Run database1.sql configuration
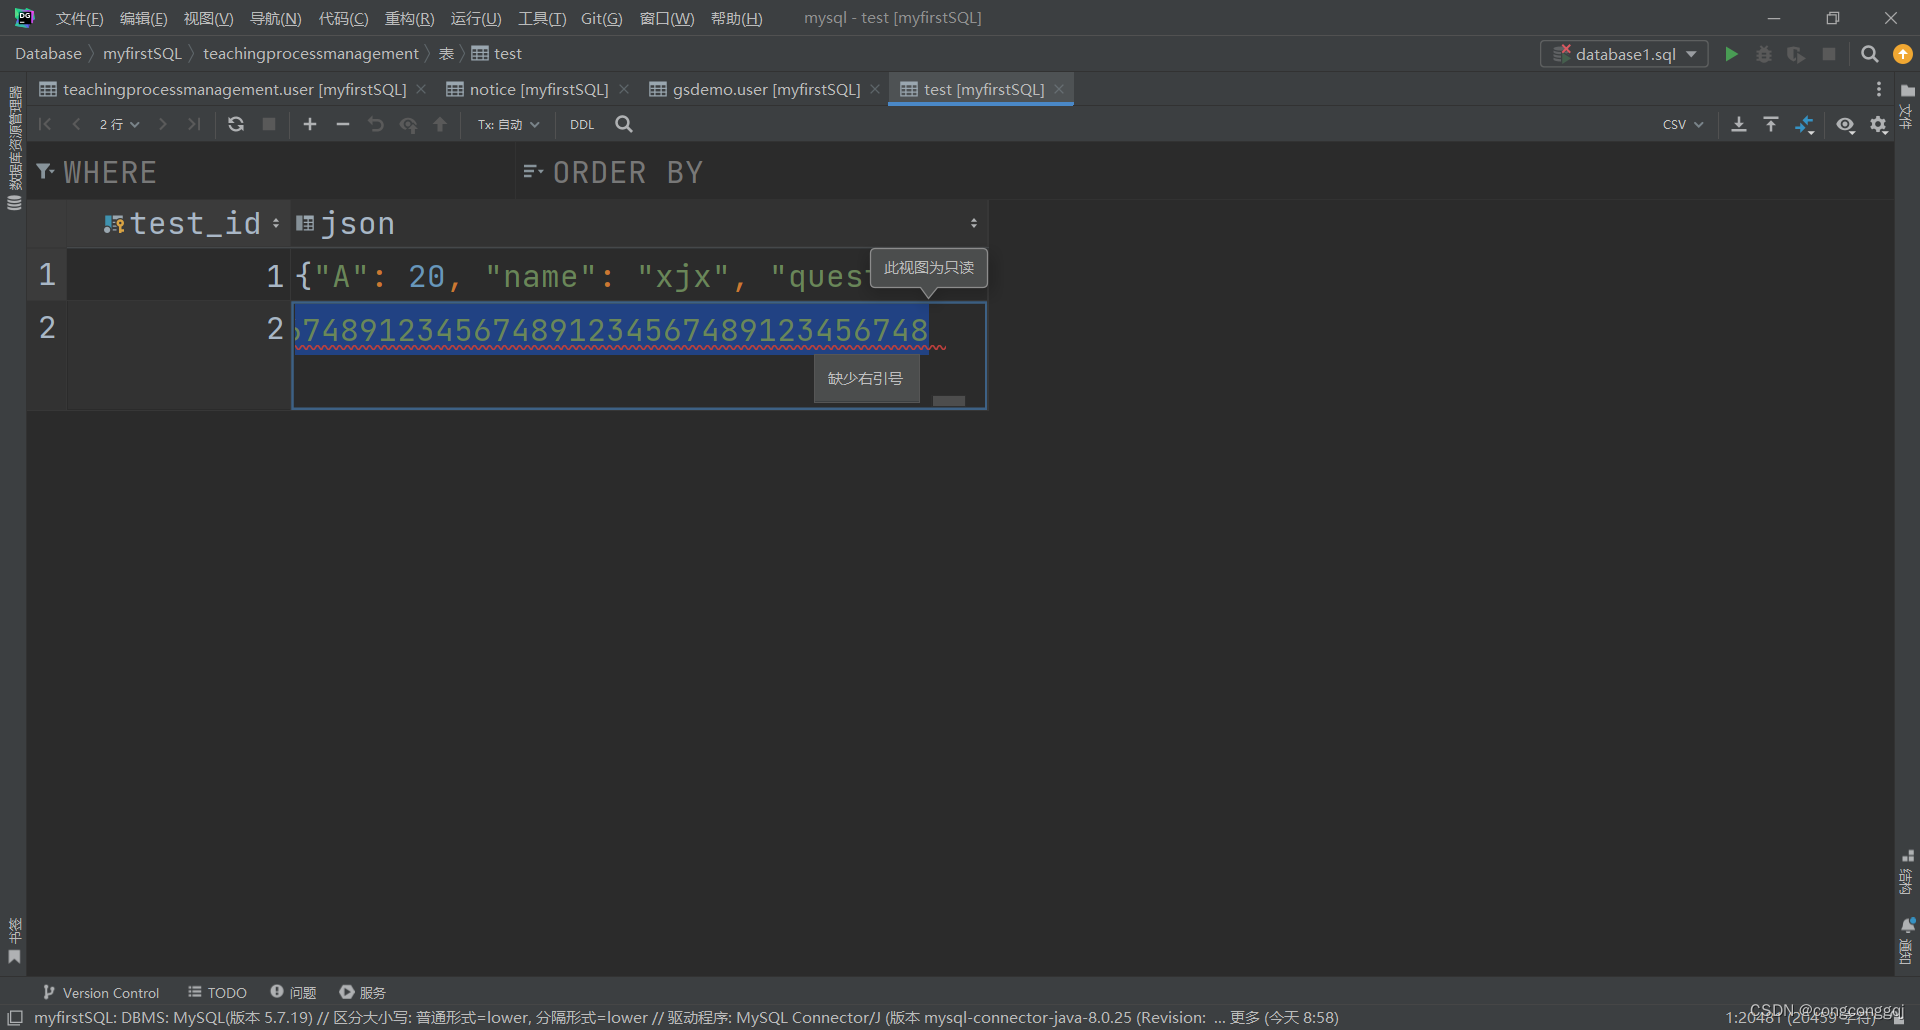Viewport: 1920px width, 1030px height. click(1731, 54)
